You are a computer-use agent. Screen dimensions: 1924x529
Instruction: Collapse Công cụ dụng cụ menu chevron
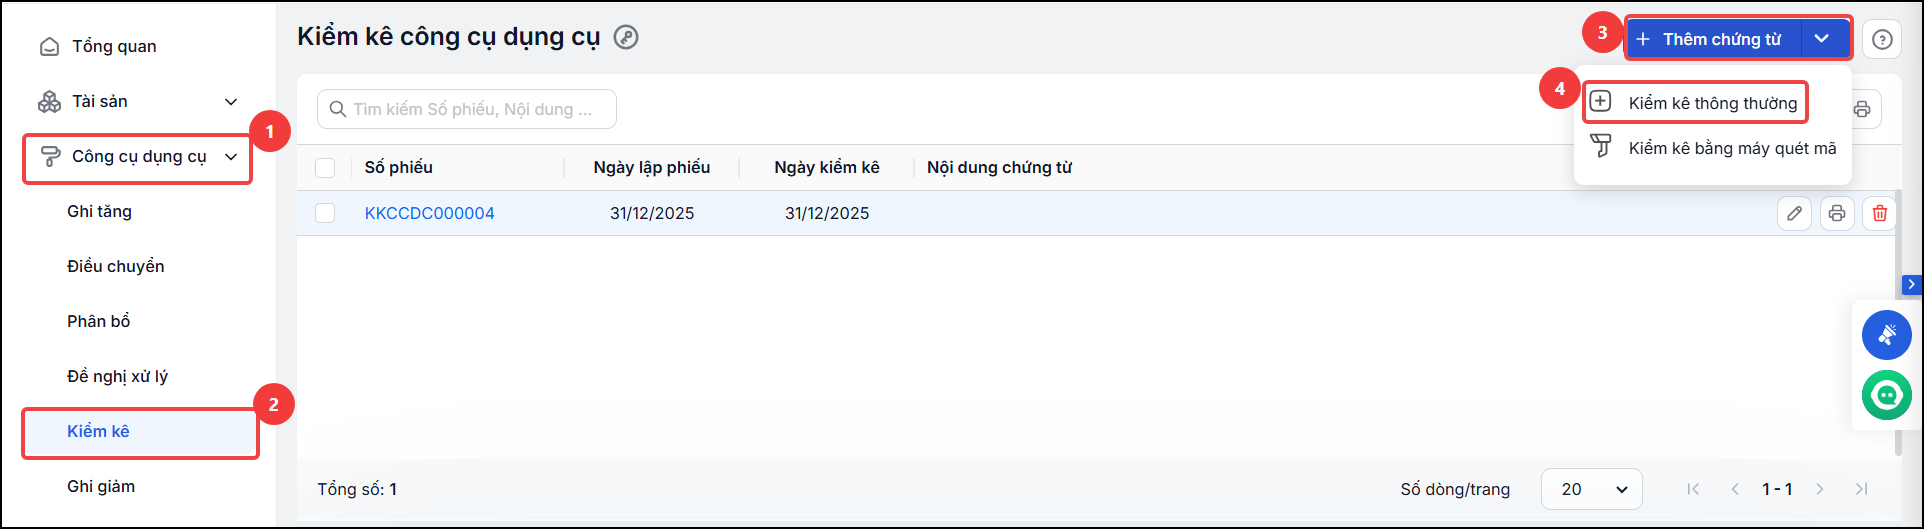coord(231,157)
